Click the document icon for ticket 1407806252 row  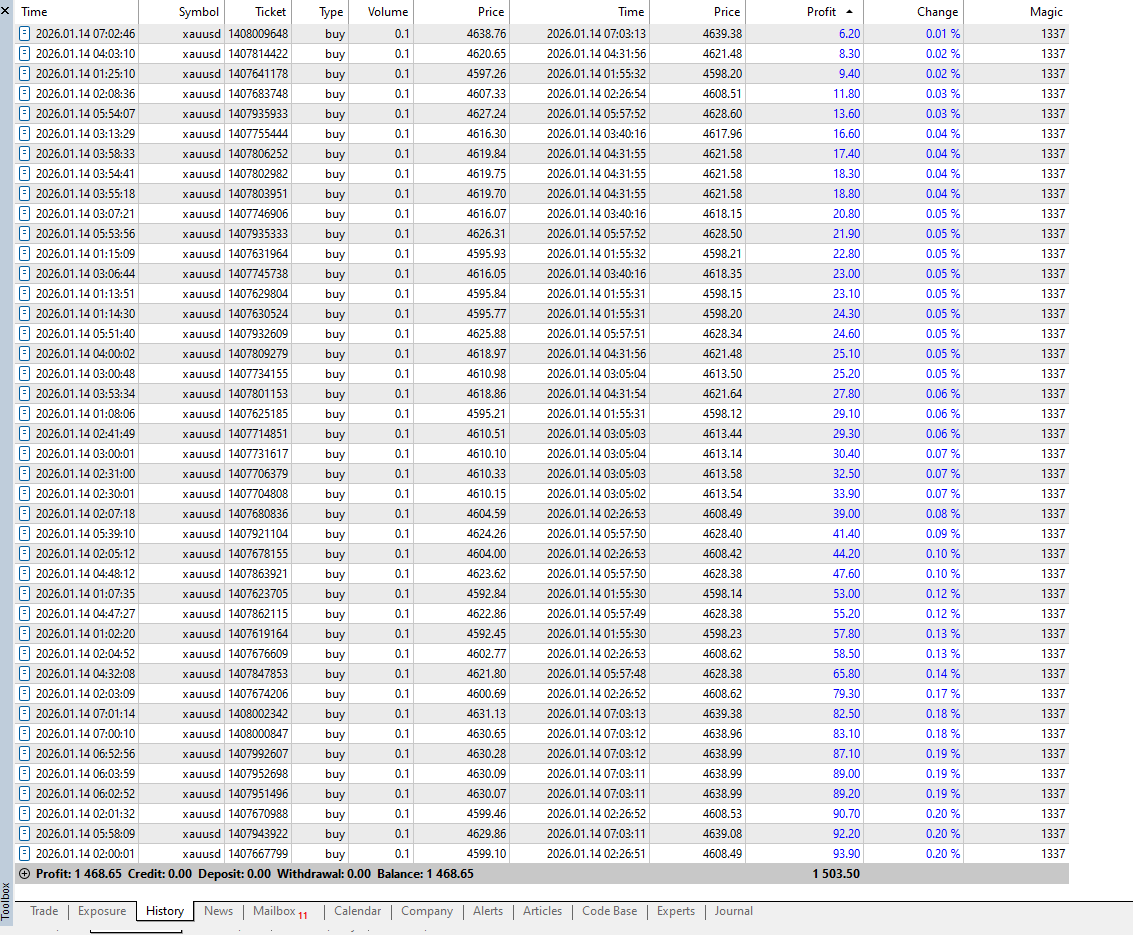[x=25, y=153]
